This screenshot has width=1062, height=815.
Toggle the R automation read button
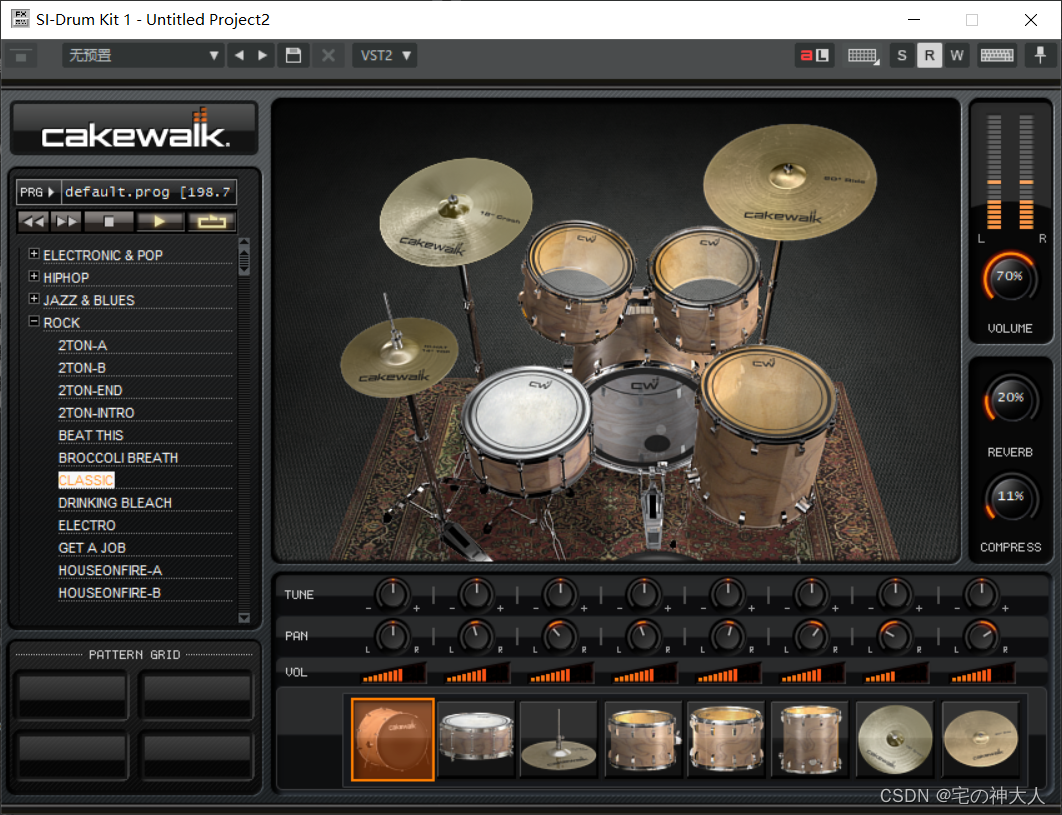pos(929,56)
